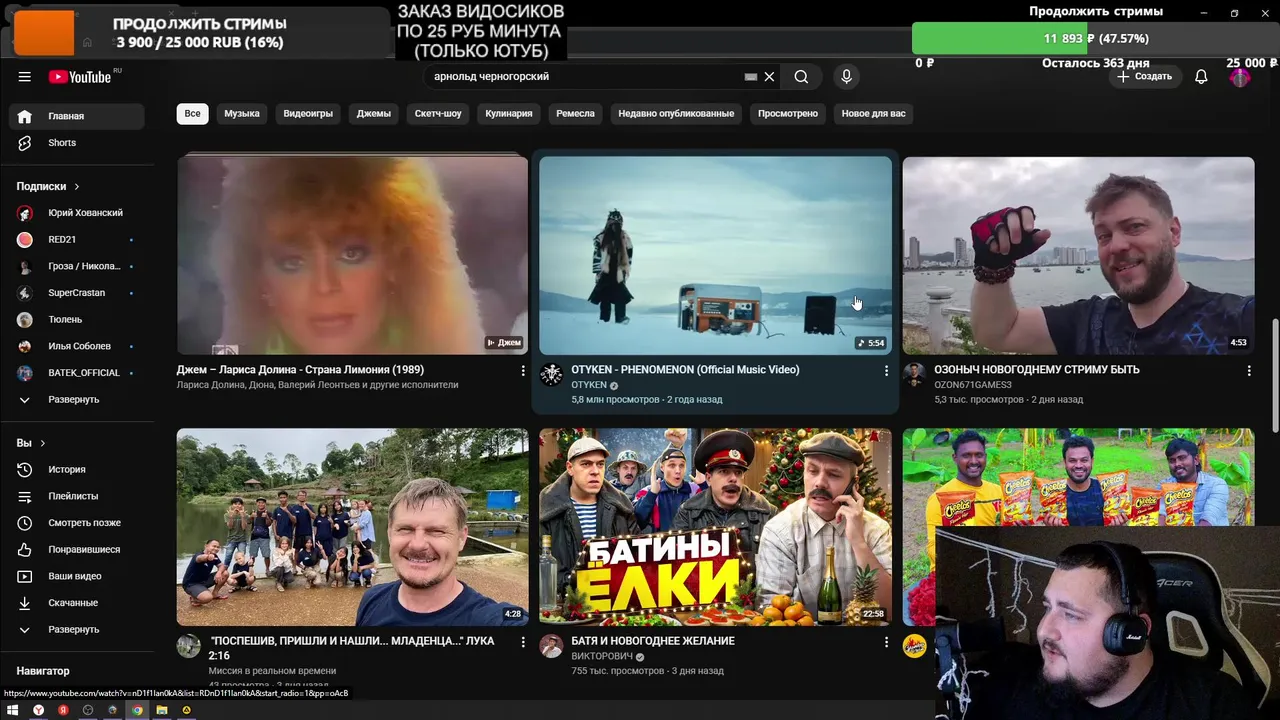Clear the search text with X icon
This screenshot has width=1280, height=720.
point(769,77)
